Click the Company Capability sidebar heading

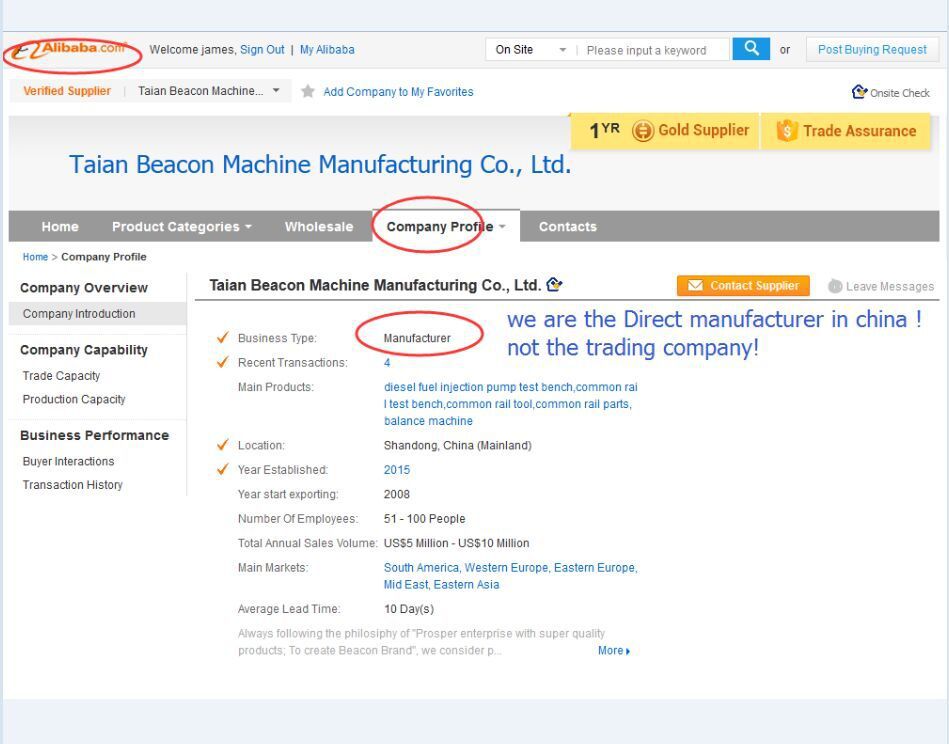[84, 350]
